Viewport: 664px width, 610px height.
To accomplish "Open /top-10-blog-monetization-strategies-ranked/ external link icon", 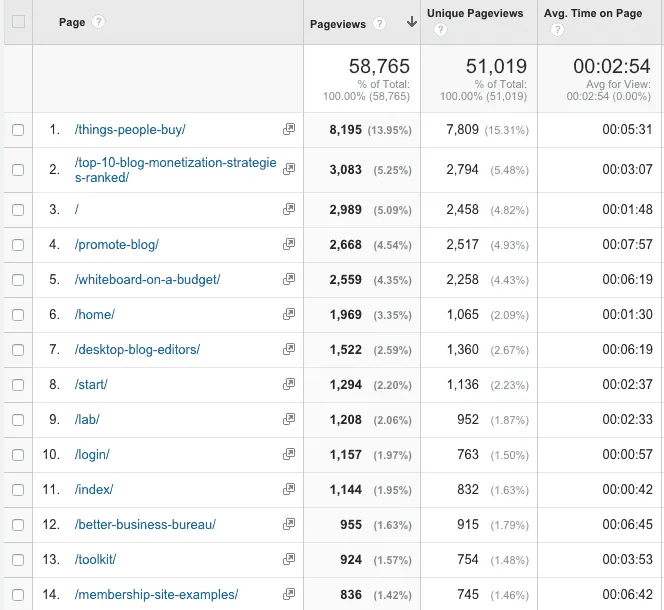I will 289,169.
